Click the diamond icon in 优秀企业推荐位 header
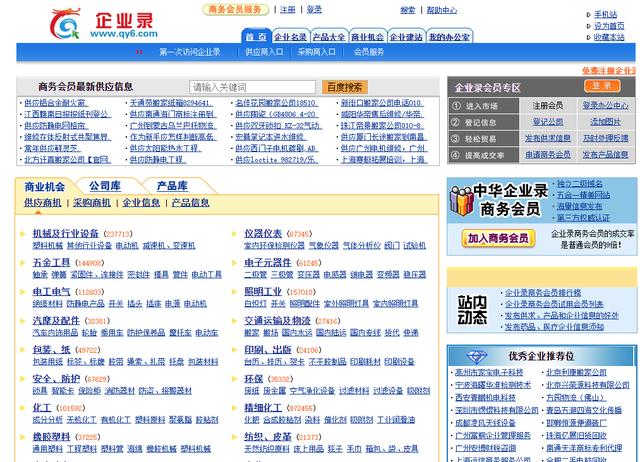This screenshot has height=462, width=640. [477, 357]
